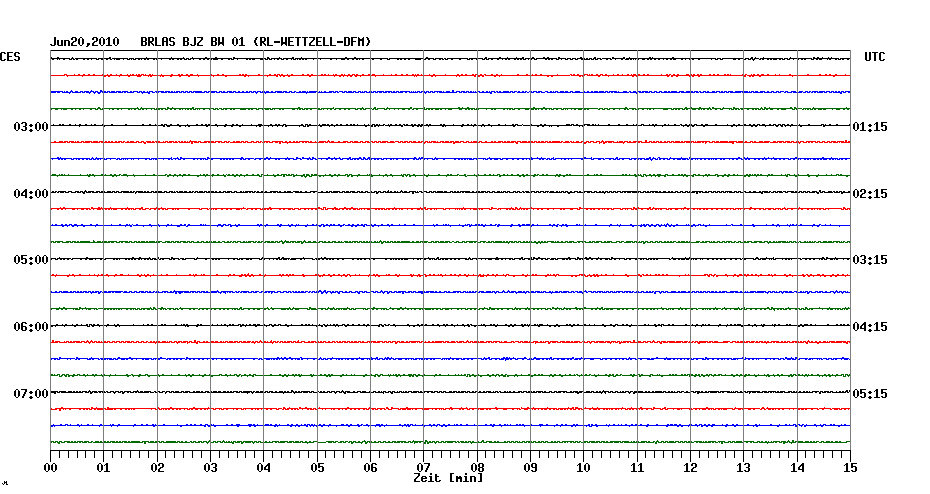930x494 pixels.
Task: Click the 15 minute tick label
Action: (x=849, y=468)
